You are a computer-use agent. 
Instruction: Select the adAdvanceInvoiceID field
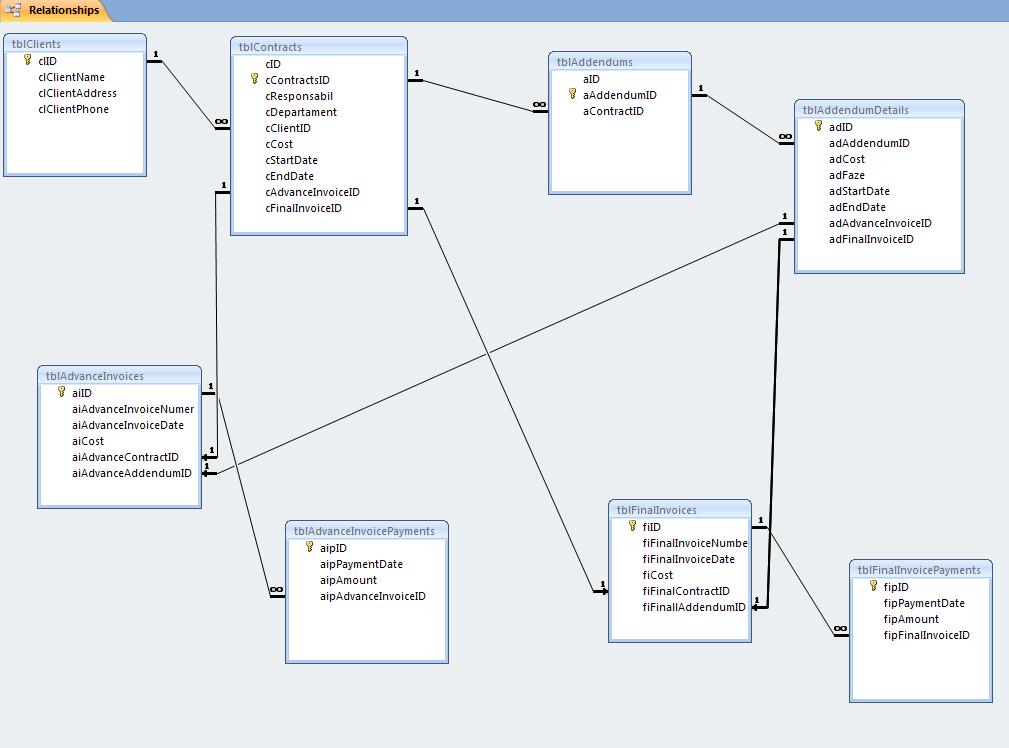coord(880,223)
